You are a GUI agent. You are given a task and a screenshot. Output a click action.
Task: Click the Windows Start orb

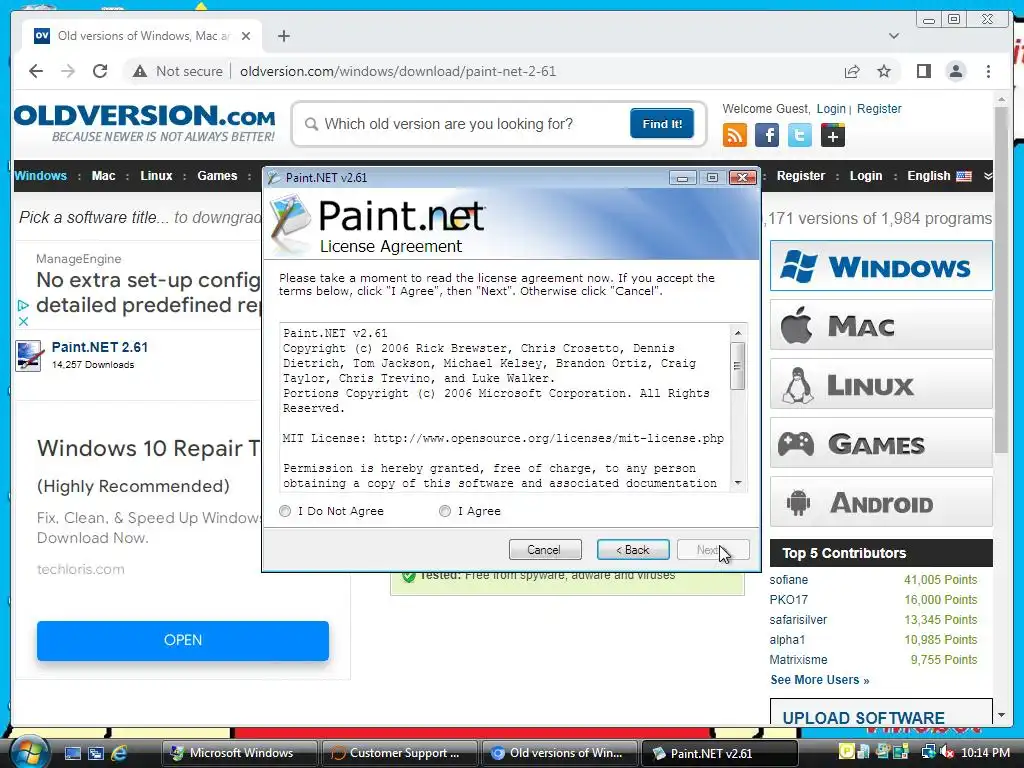(x=30, y=752)
